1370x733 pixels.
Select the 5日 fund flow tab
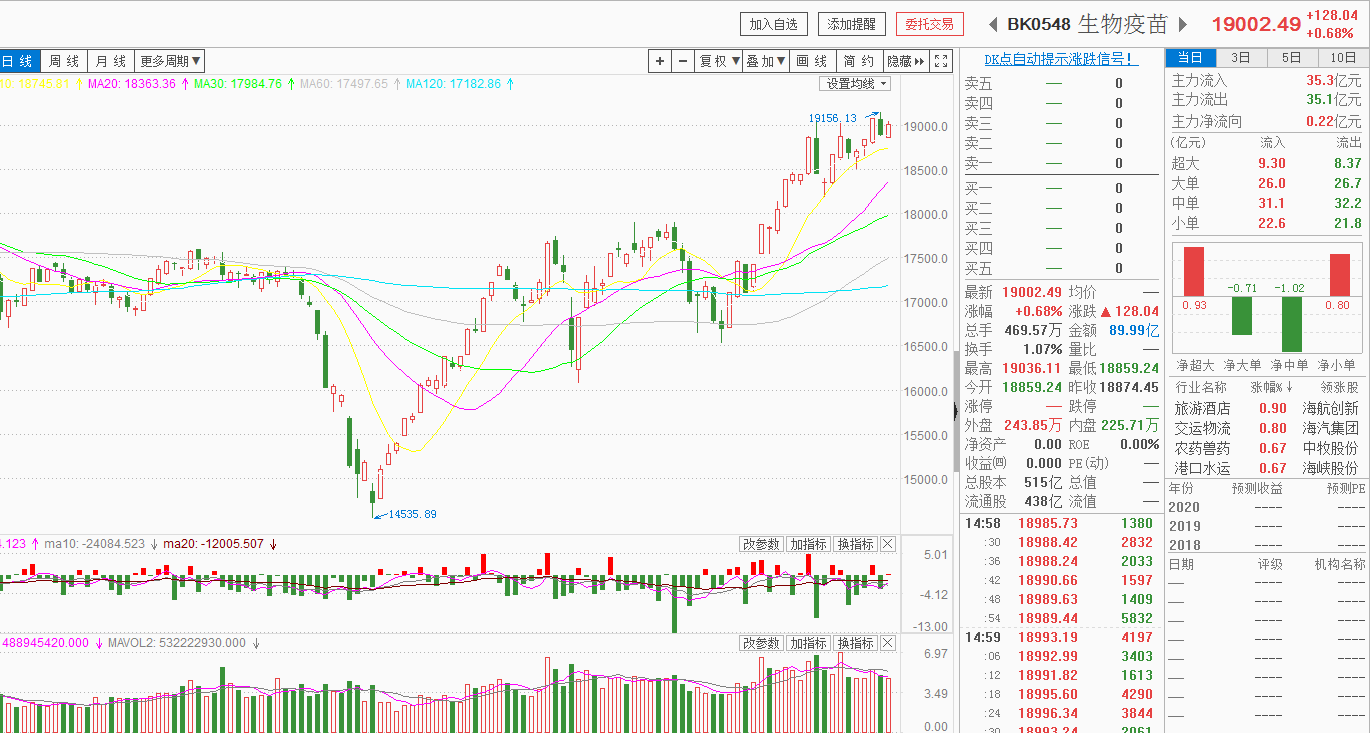[1292, 57]
